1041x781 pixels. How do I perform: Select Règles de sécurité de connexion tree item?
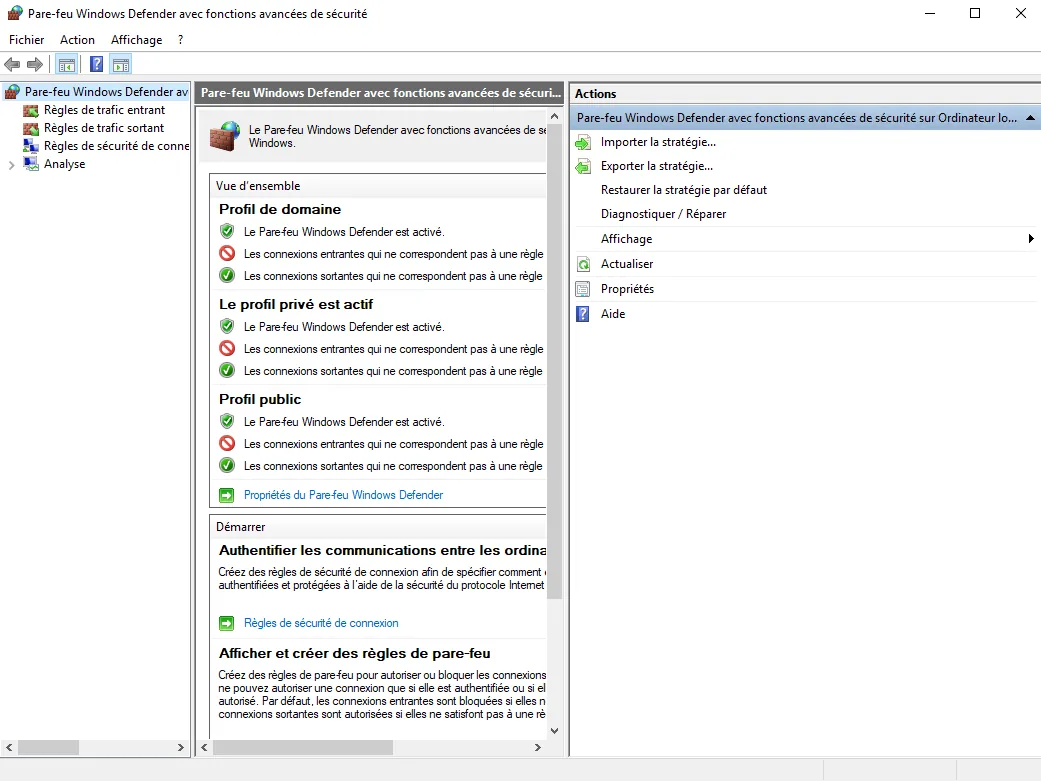(116, 146)
